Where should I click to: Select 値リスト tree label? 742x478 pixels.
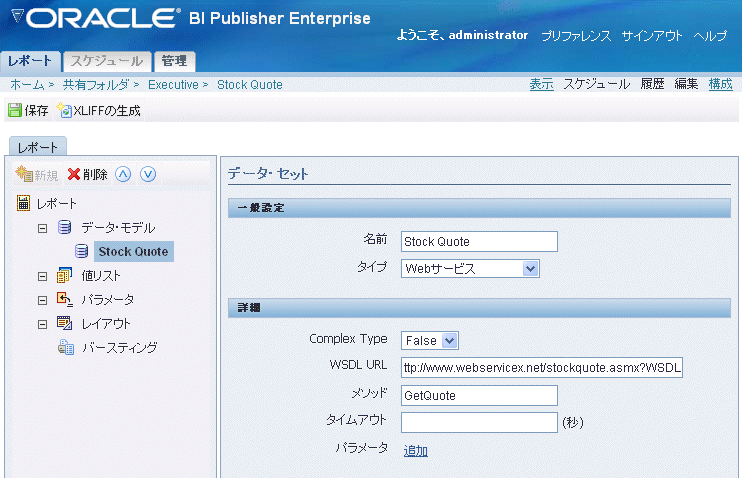(101, 275)
